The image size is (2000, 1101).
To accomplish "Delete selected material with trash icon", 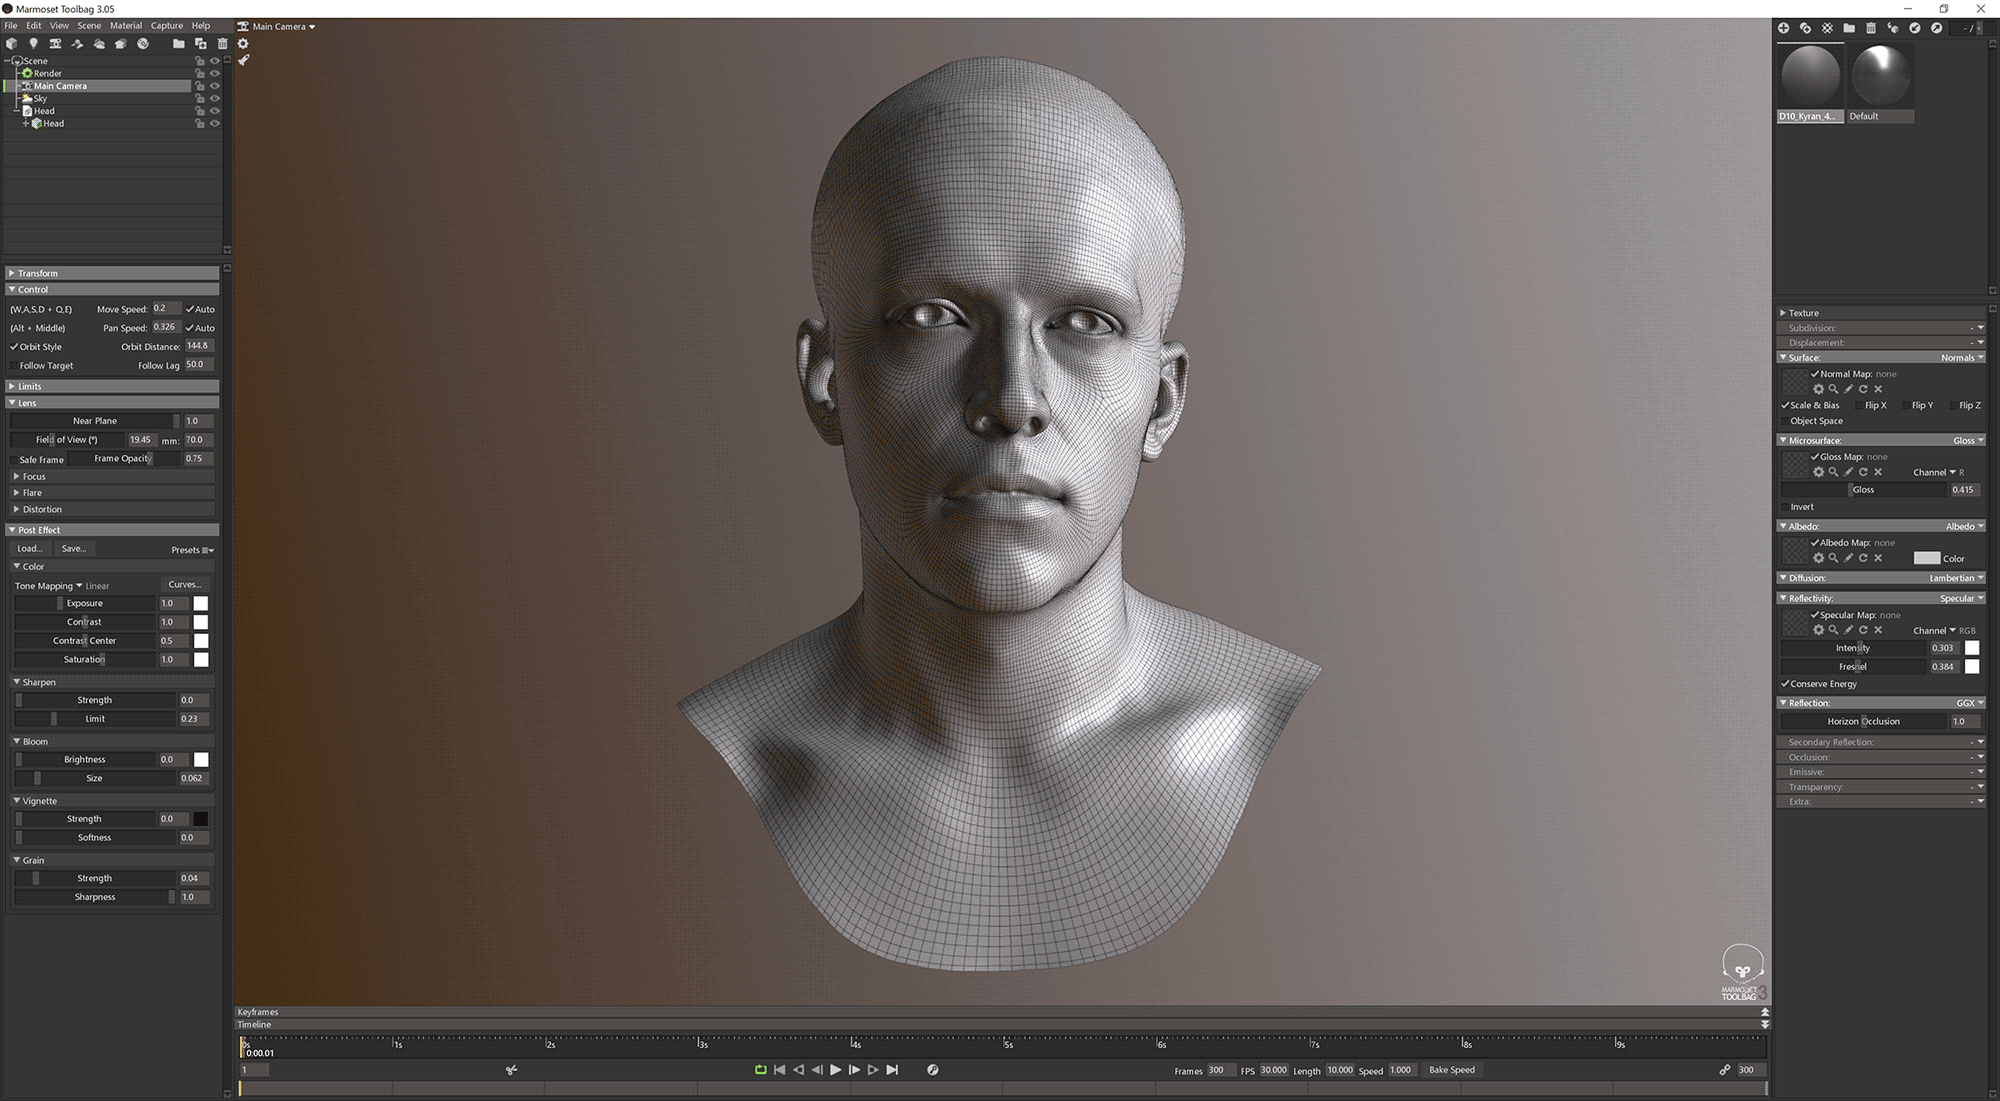I will (x=1871, y=28).
